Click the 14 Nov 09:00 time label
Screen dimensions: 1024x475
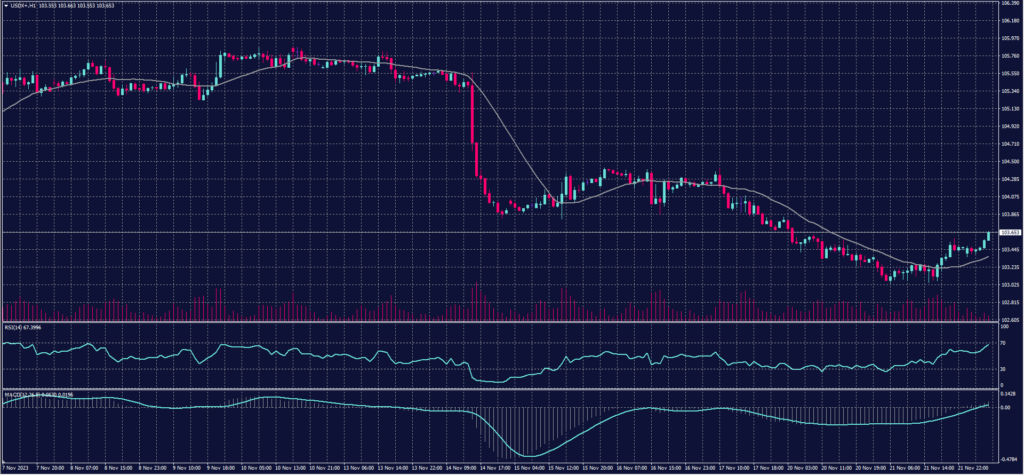pos(462,468)
